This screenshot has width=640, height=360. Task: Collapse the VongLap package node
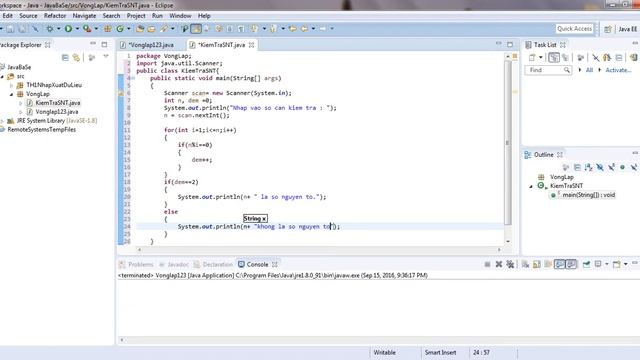coord(11,94)
